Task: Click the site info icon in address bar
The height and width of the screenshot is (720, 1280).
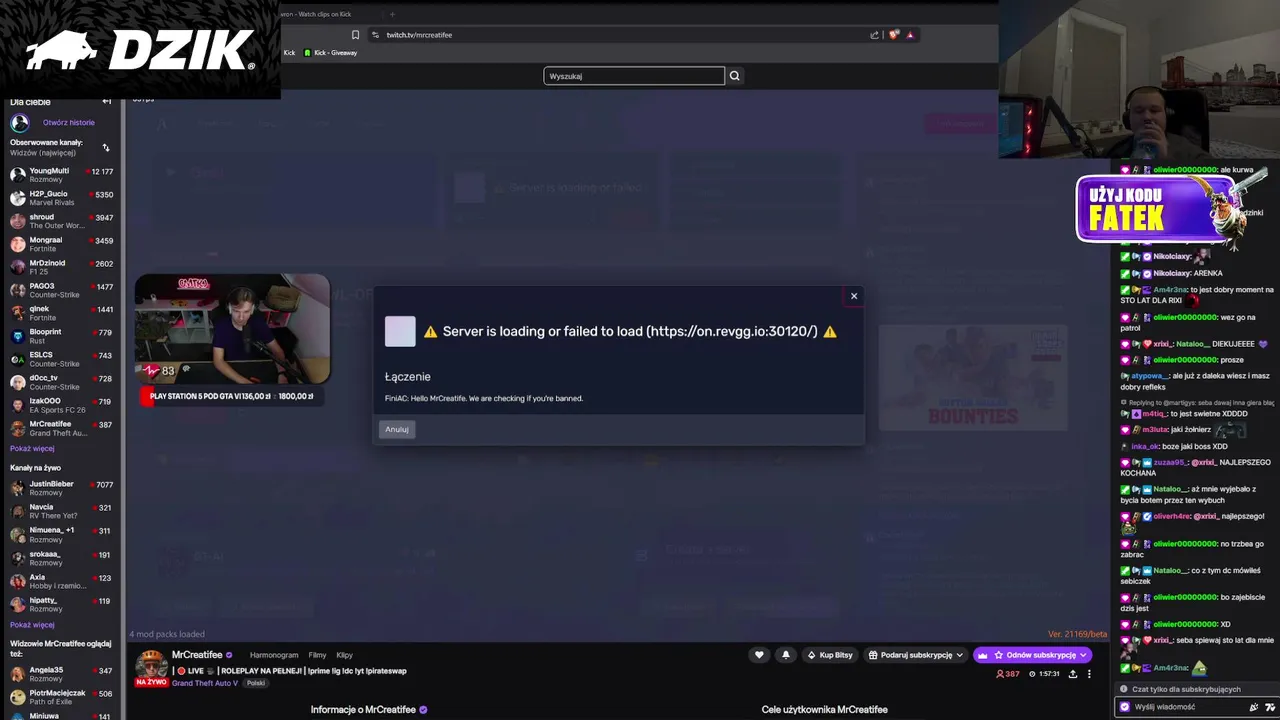Action: [x=375, y=35]
